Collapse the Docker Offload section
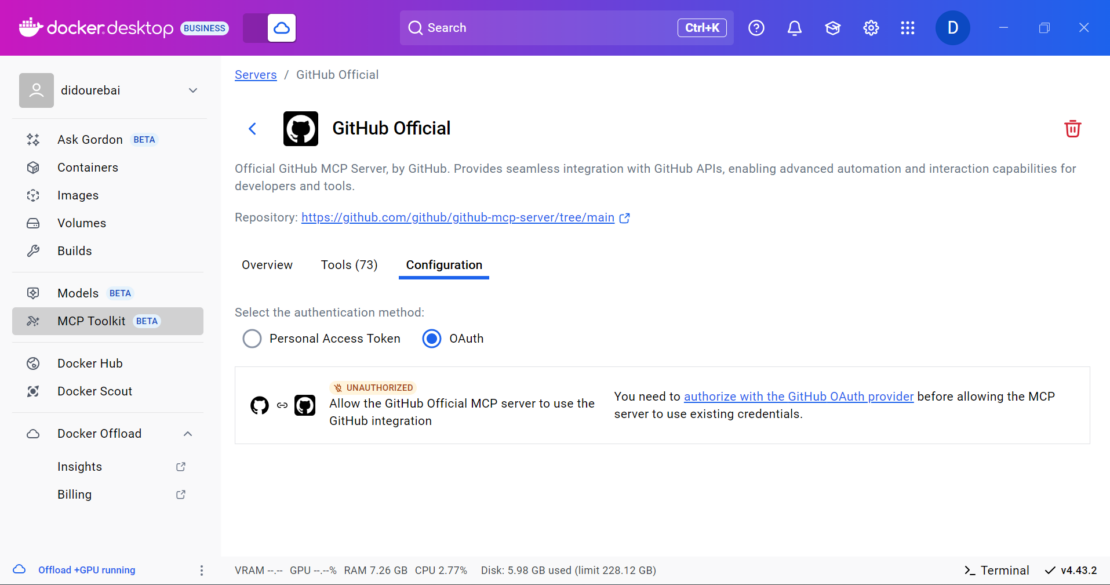The height and width of the screenshot is (585, 1110). [187, 433]
